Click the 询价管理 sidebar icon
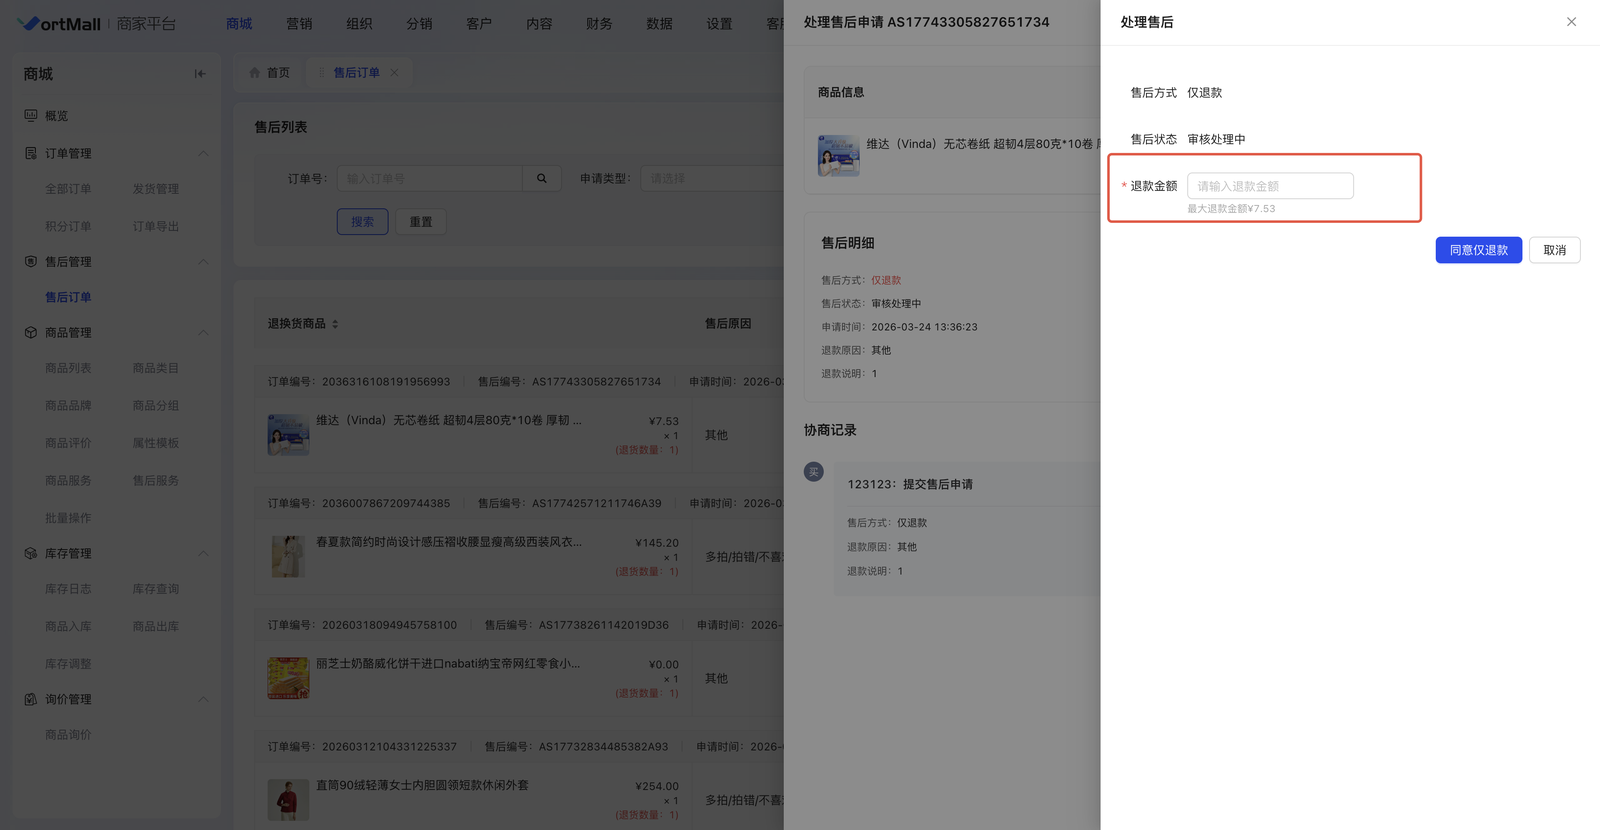Screen dimensions: 1600x830 point(31,700)
